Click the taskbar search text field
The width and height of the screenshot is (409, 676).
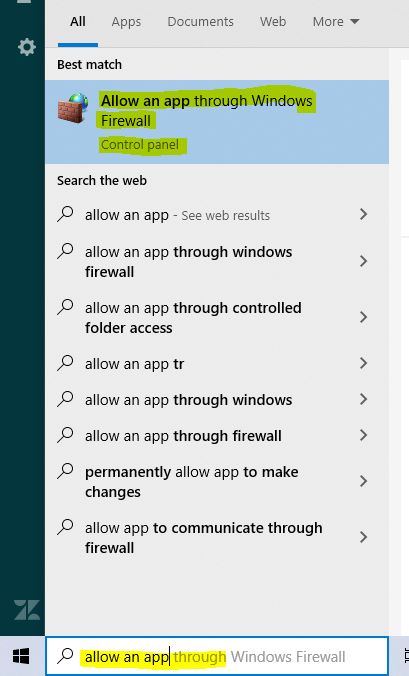click(217, 656)
